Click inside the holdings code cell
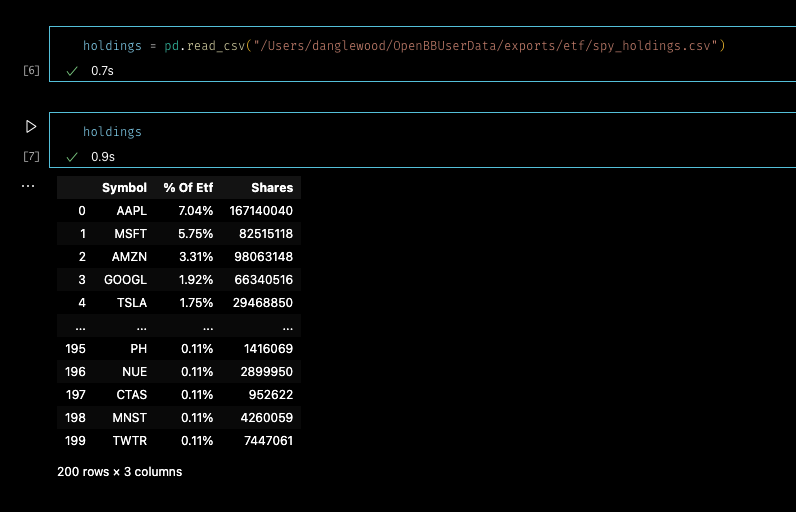796x512 pixels. tap(422, 140)
